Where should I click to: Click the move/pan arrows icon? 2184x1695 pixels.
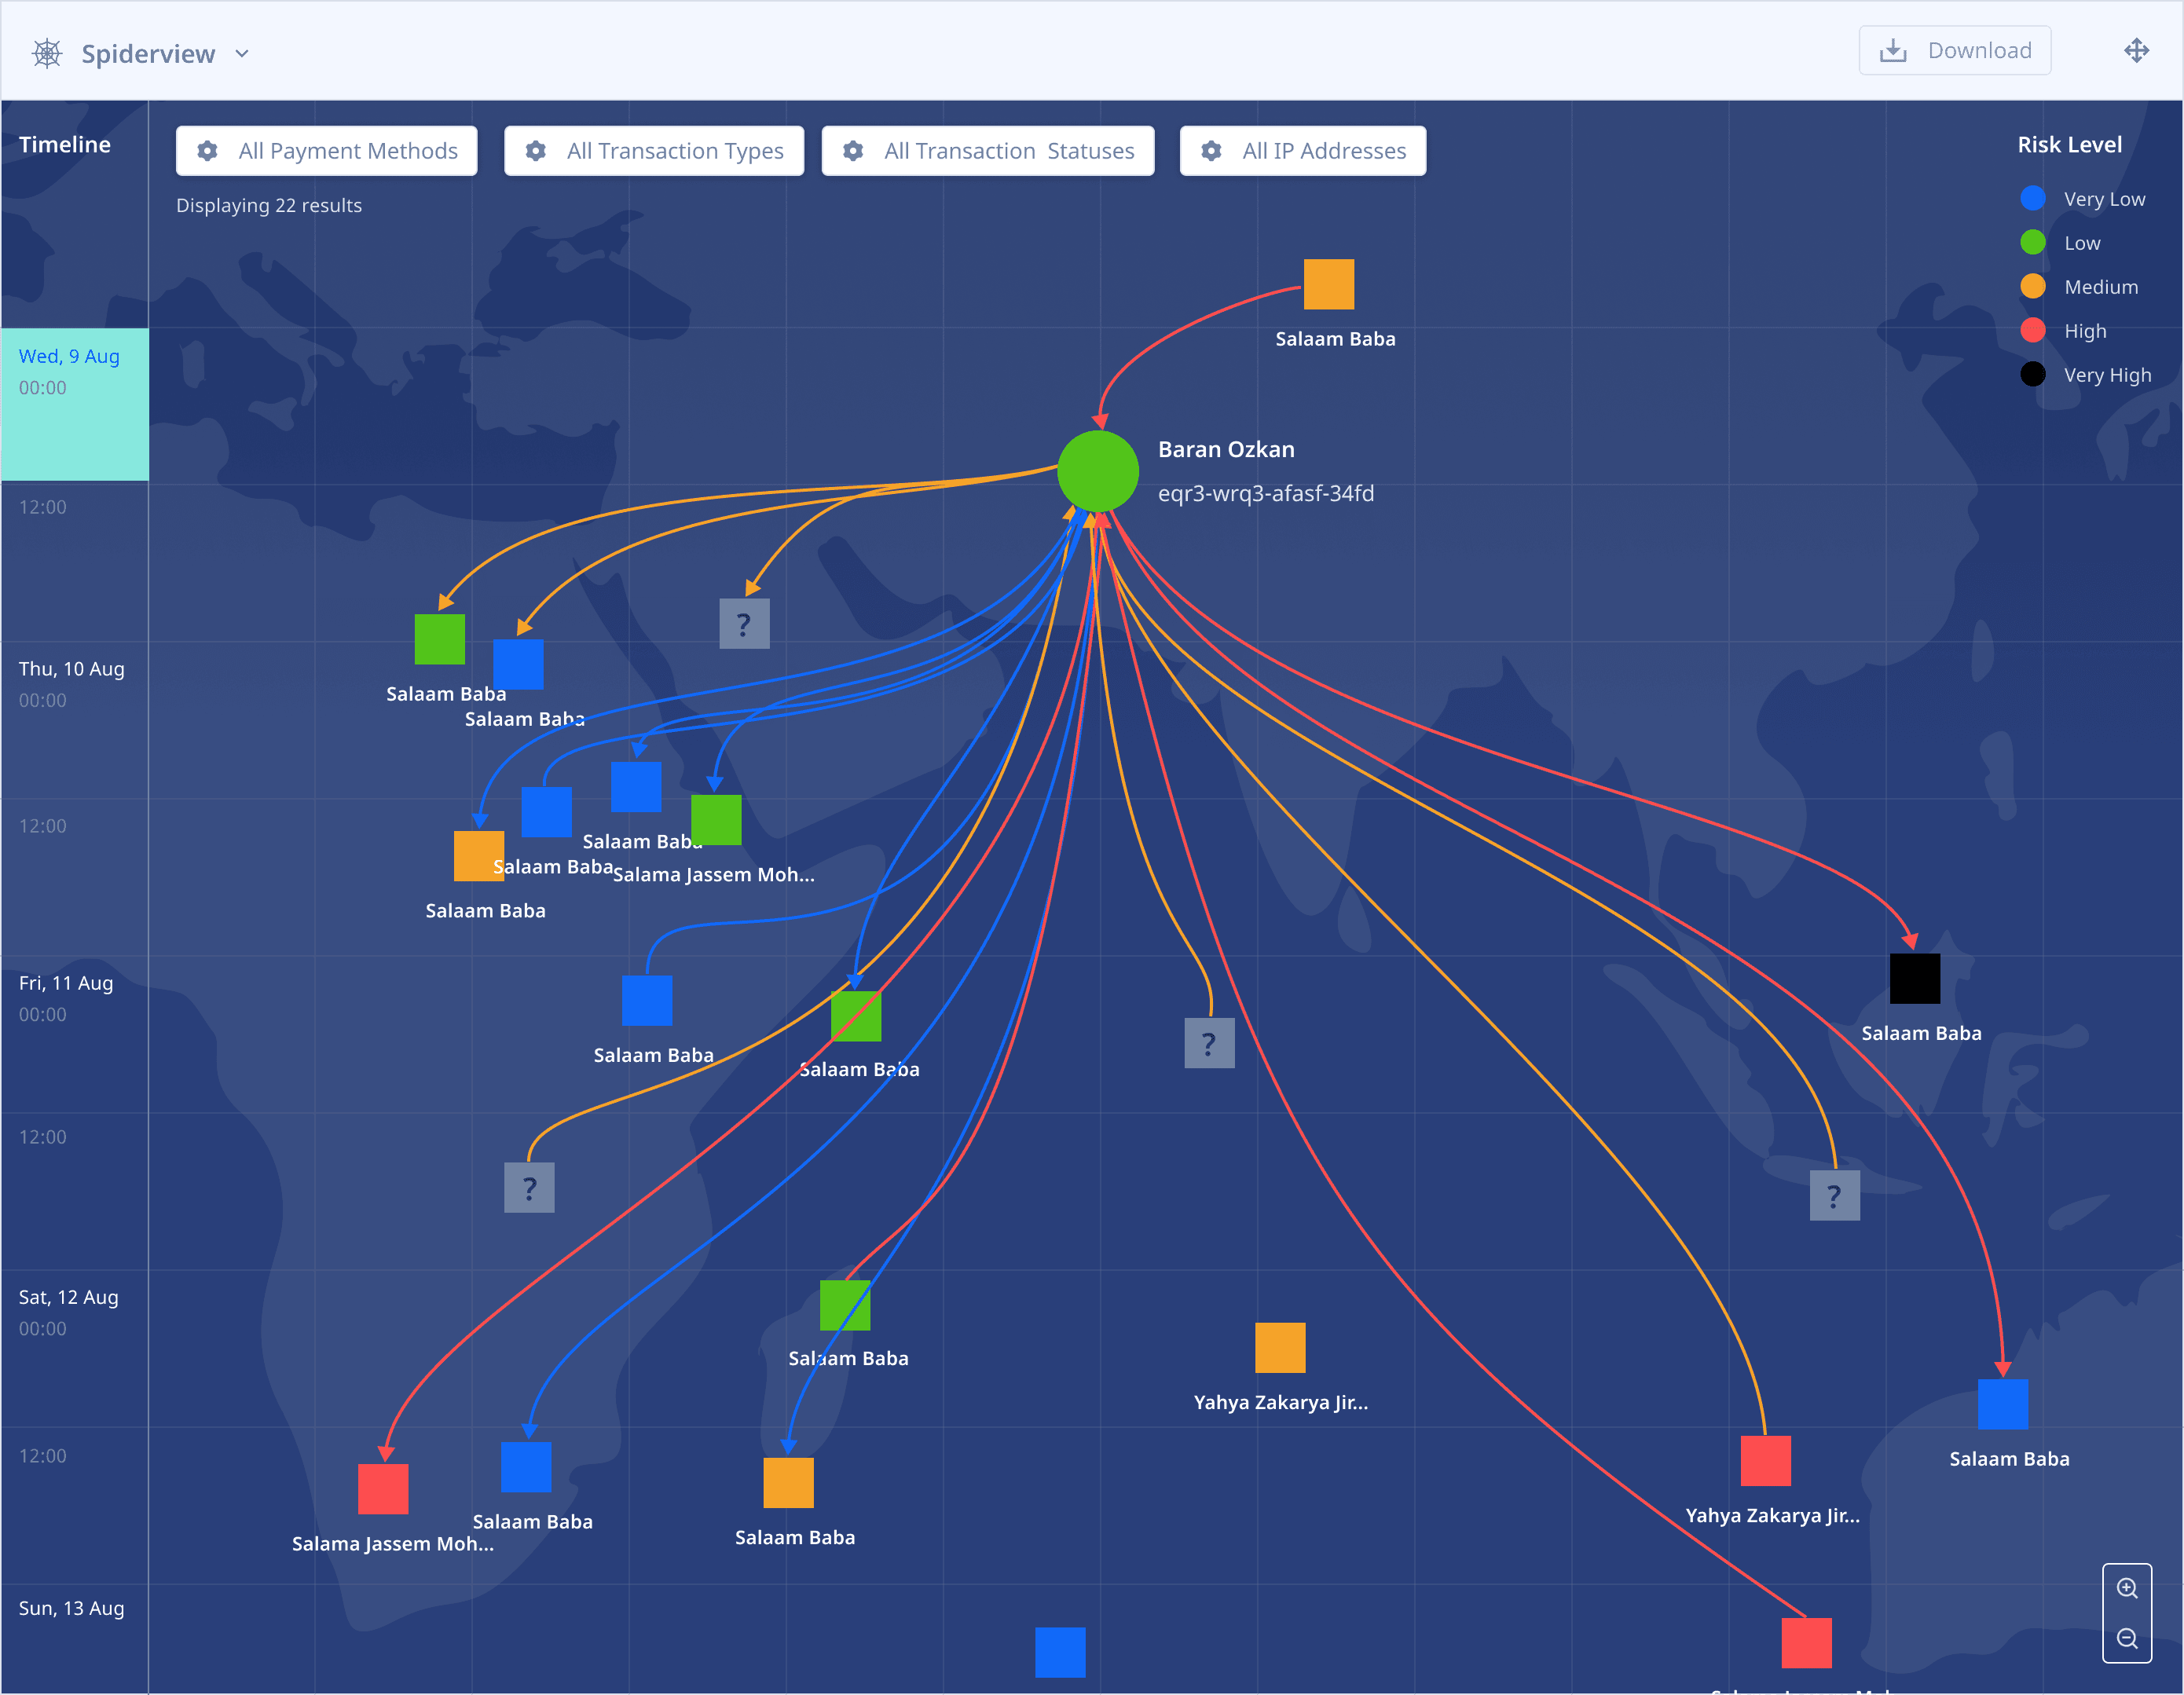point(2136,51)
